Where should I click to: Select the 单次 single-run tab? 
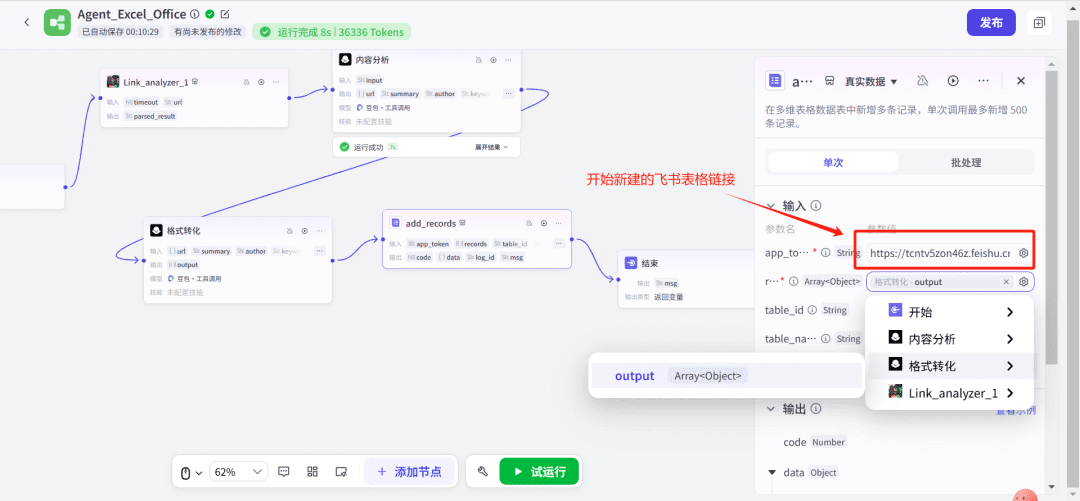[833, 162]
